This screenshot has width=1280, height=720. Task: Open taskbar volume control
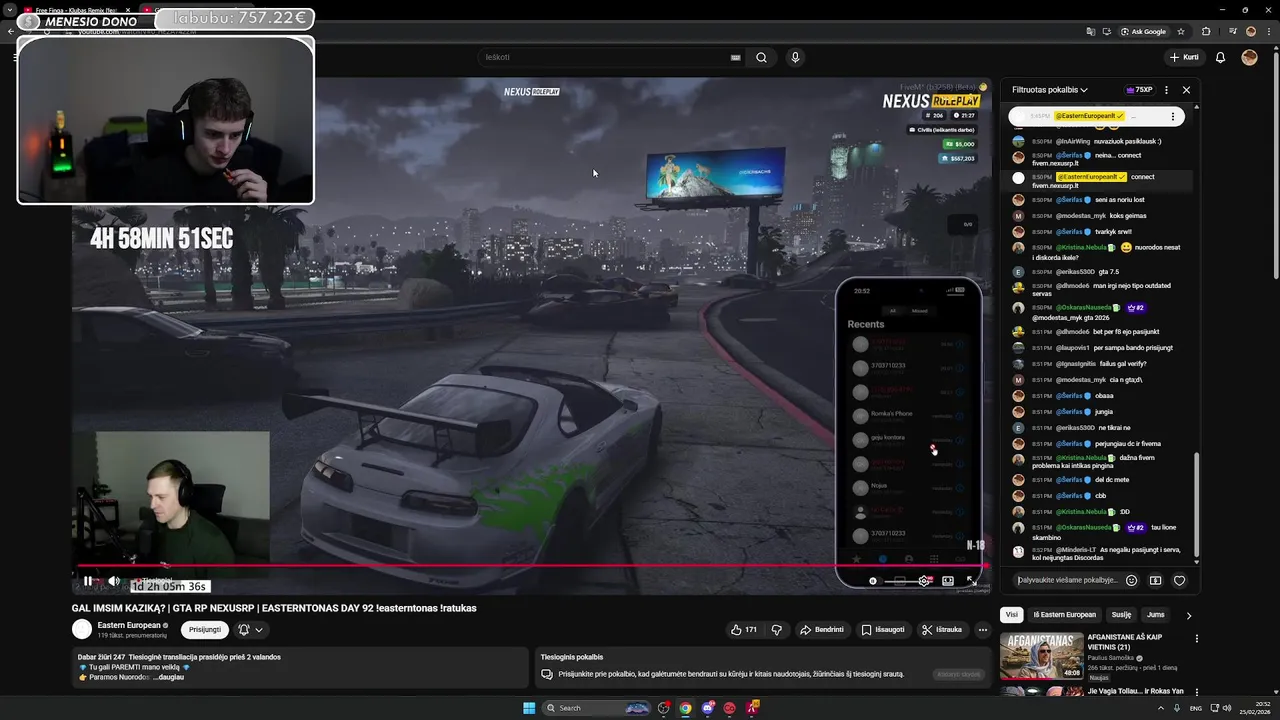click(1228, 708)
